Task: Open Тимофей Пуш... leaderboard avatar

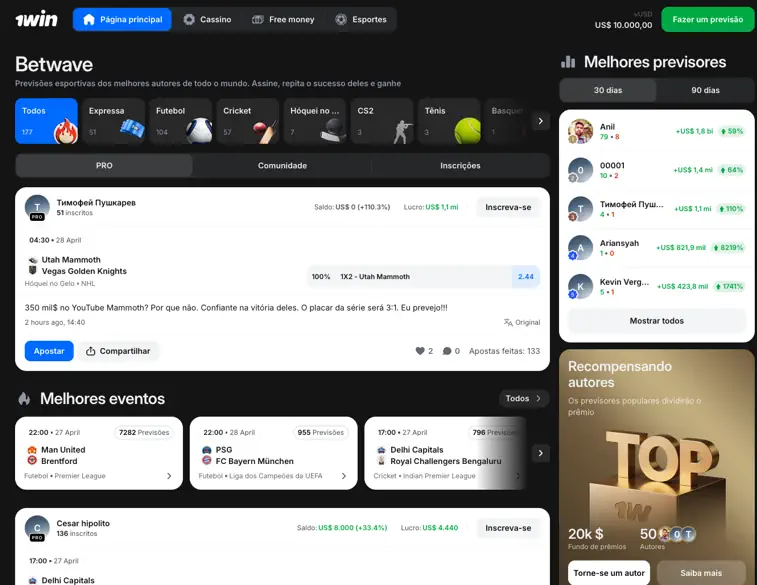Action: tap(580, 209)
